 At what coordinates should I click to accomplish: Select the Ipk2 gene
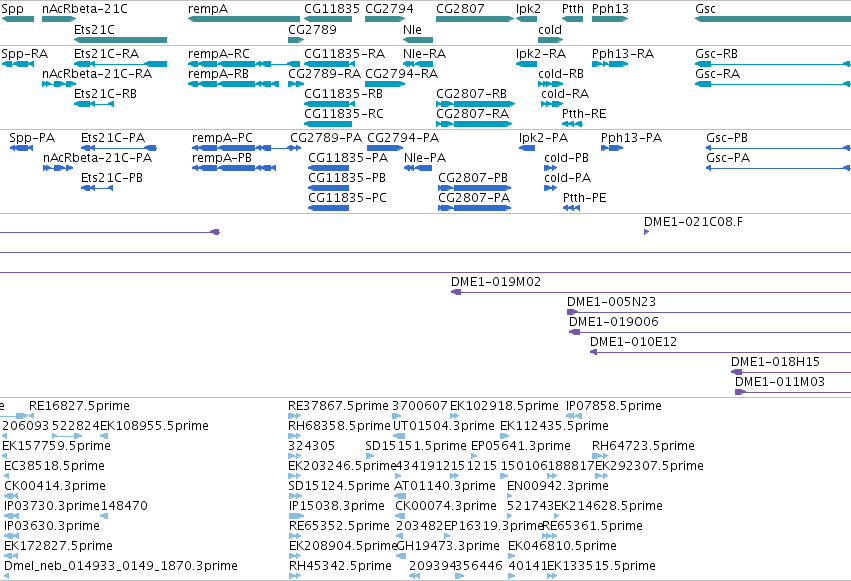526,19
